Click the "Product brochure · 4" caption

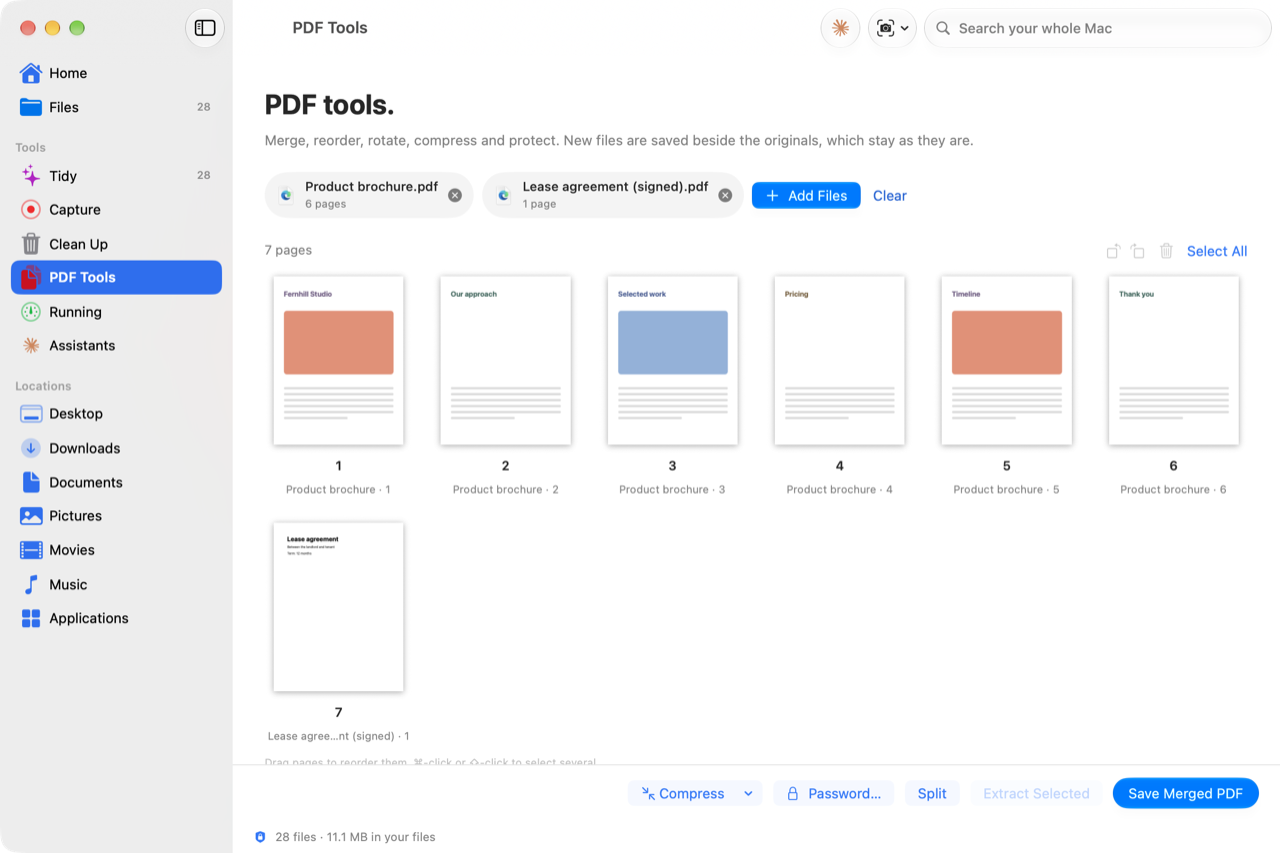pyautogui.click(x=839, y=489)
